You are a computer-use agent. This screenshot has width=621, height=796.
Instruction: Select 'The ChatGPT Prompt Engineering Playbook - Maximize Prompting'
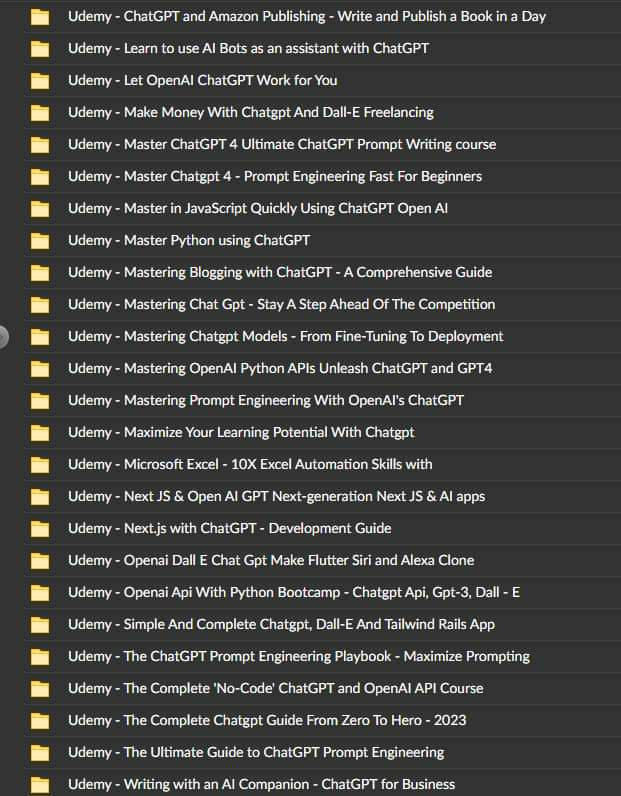(x=299, y=656)
